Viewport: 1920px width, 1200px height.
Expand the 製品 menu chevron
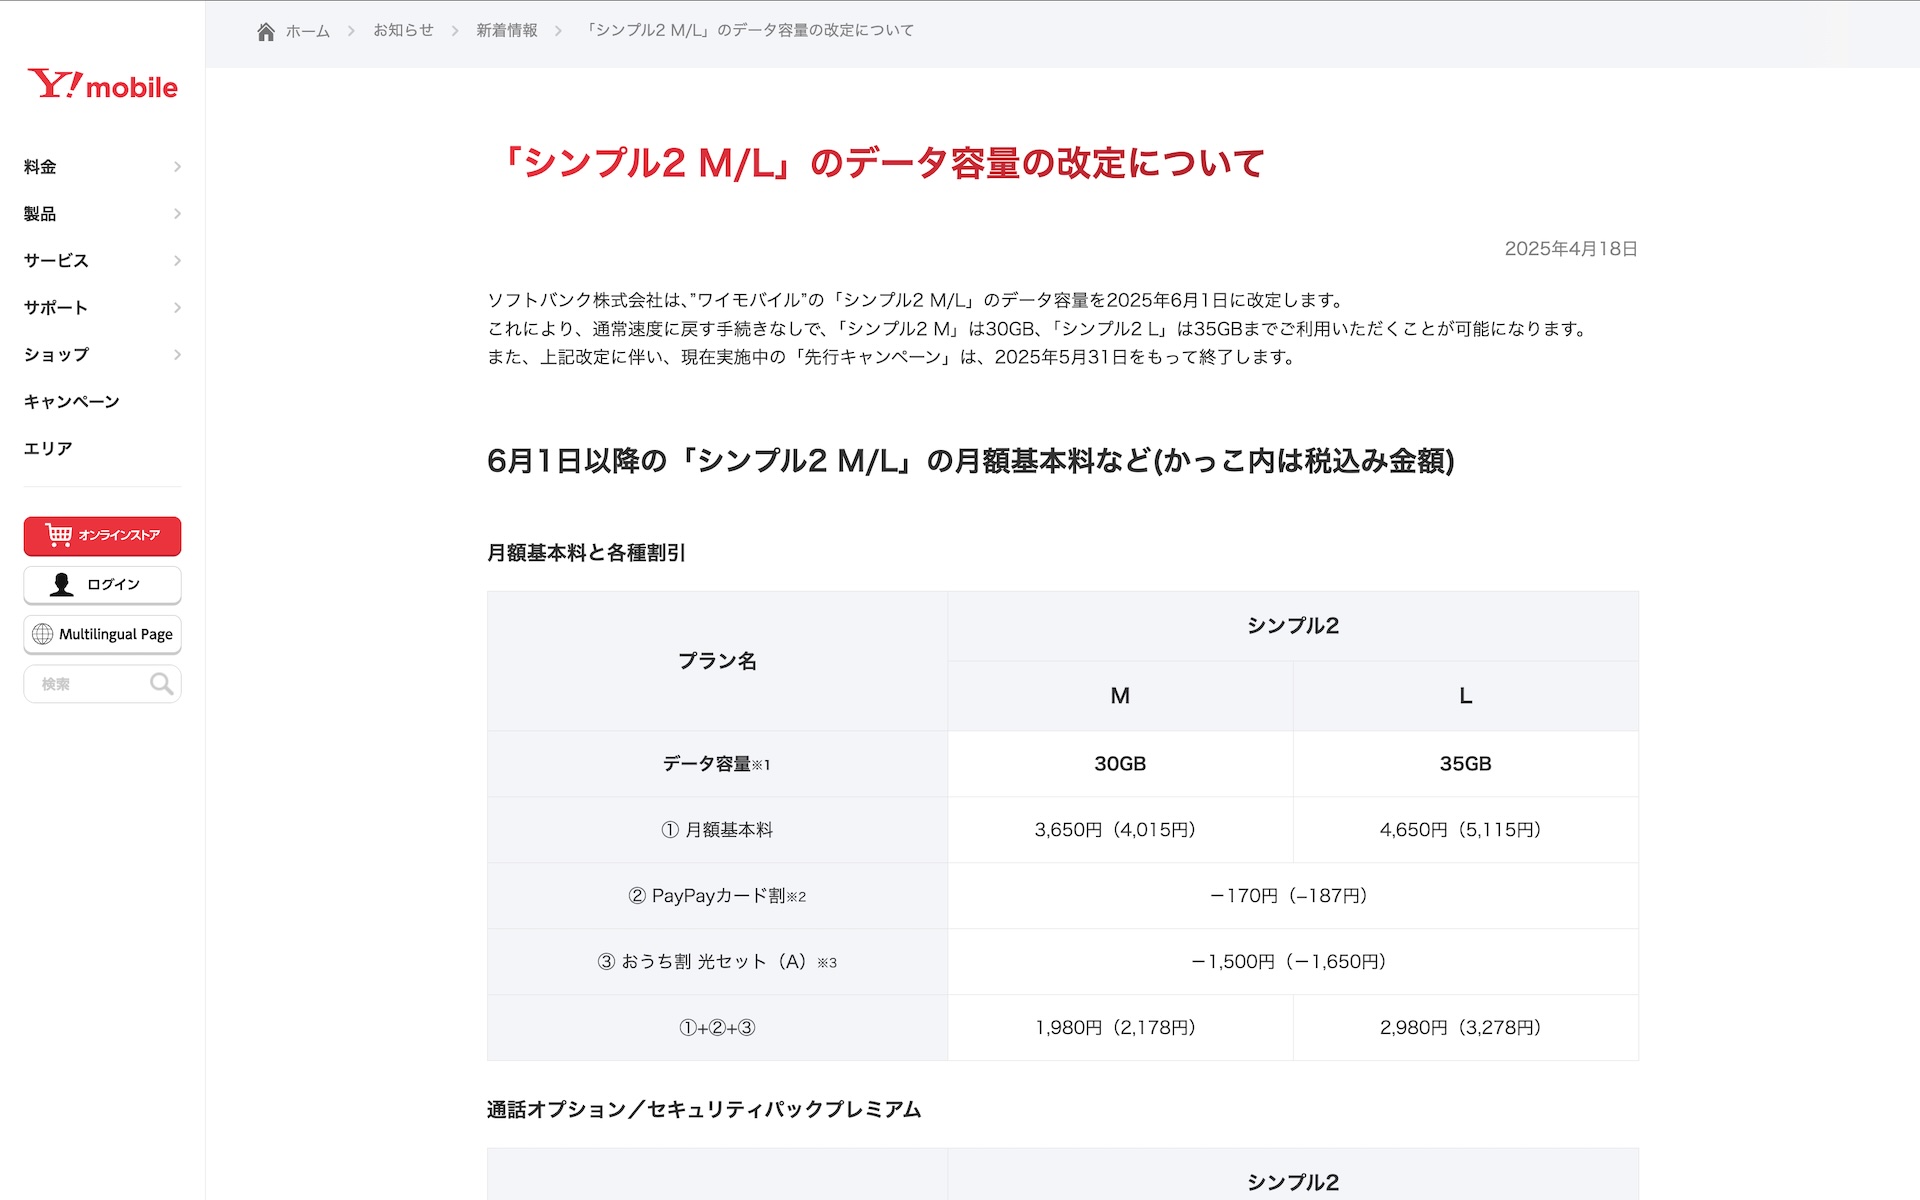pyautogui.click(x=177, y=214)
